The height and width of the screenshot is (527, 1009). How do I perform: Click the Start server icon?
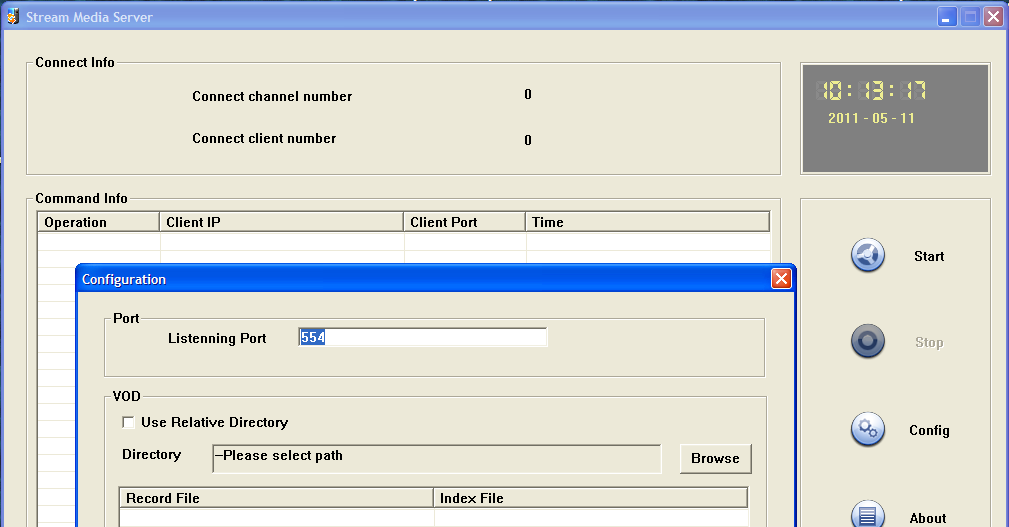867,255
